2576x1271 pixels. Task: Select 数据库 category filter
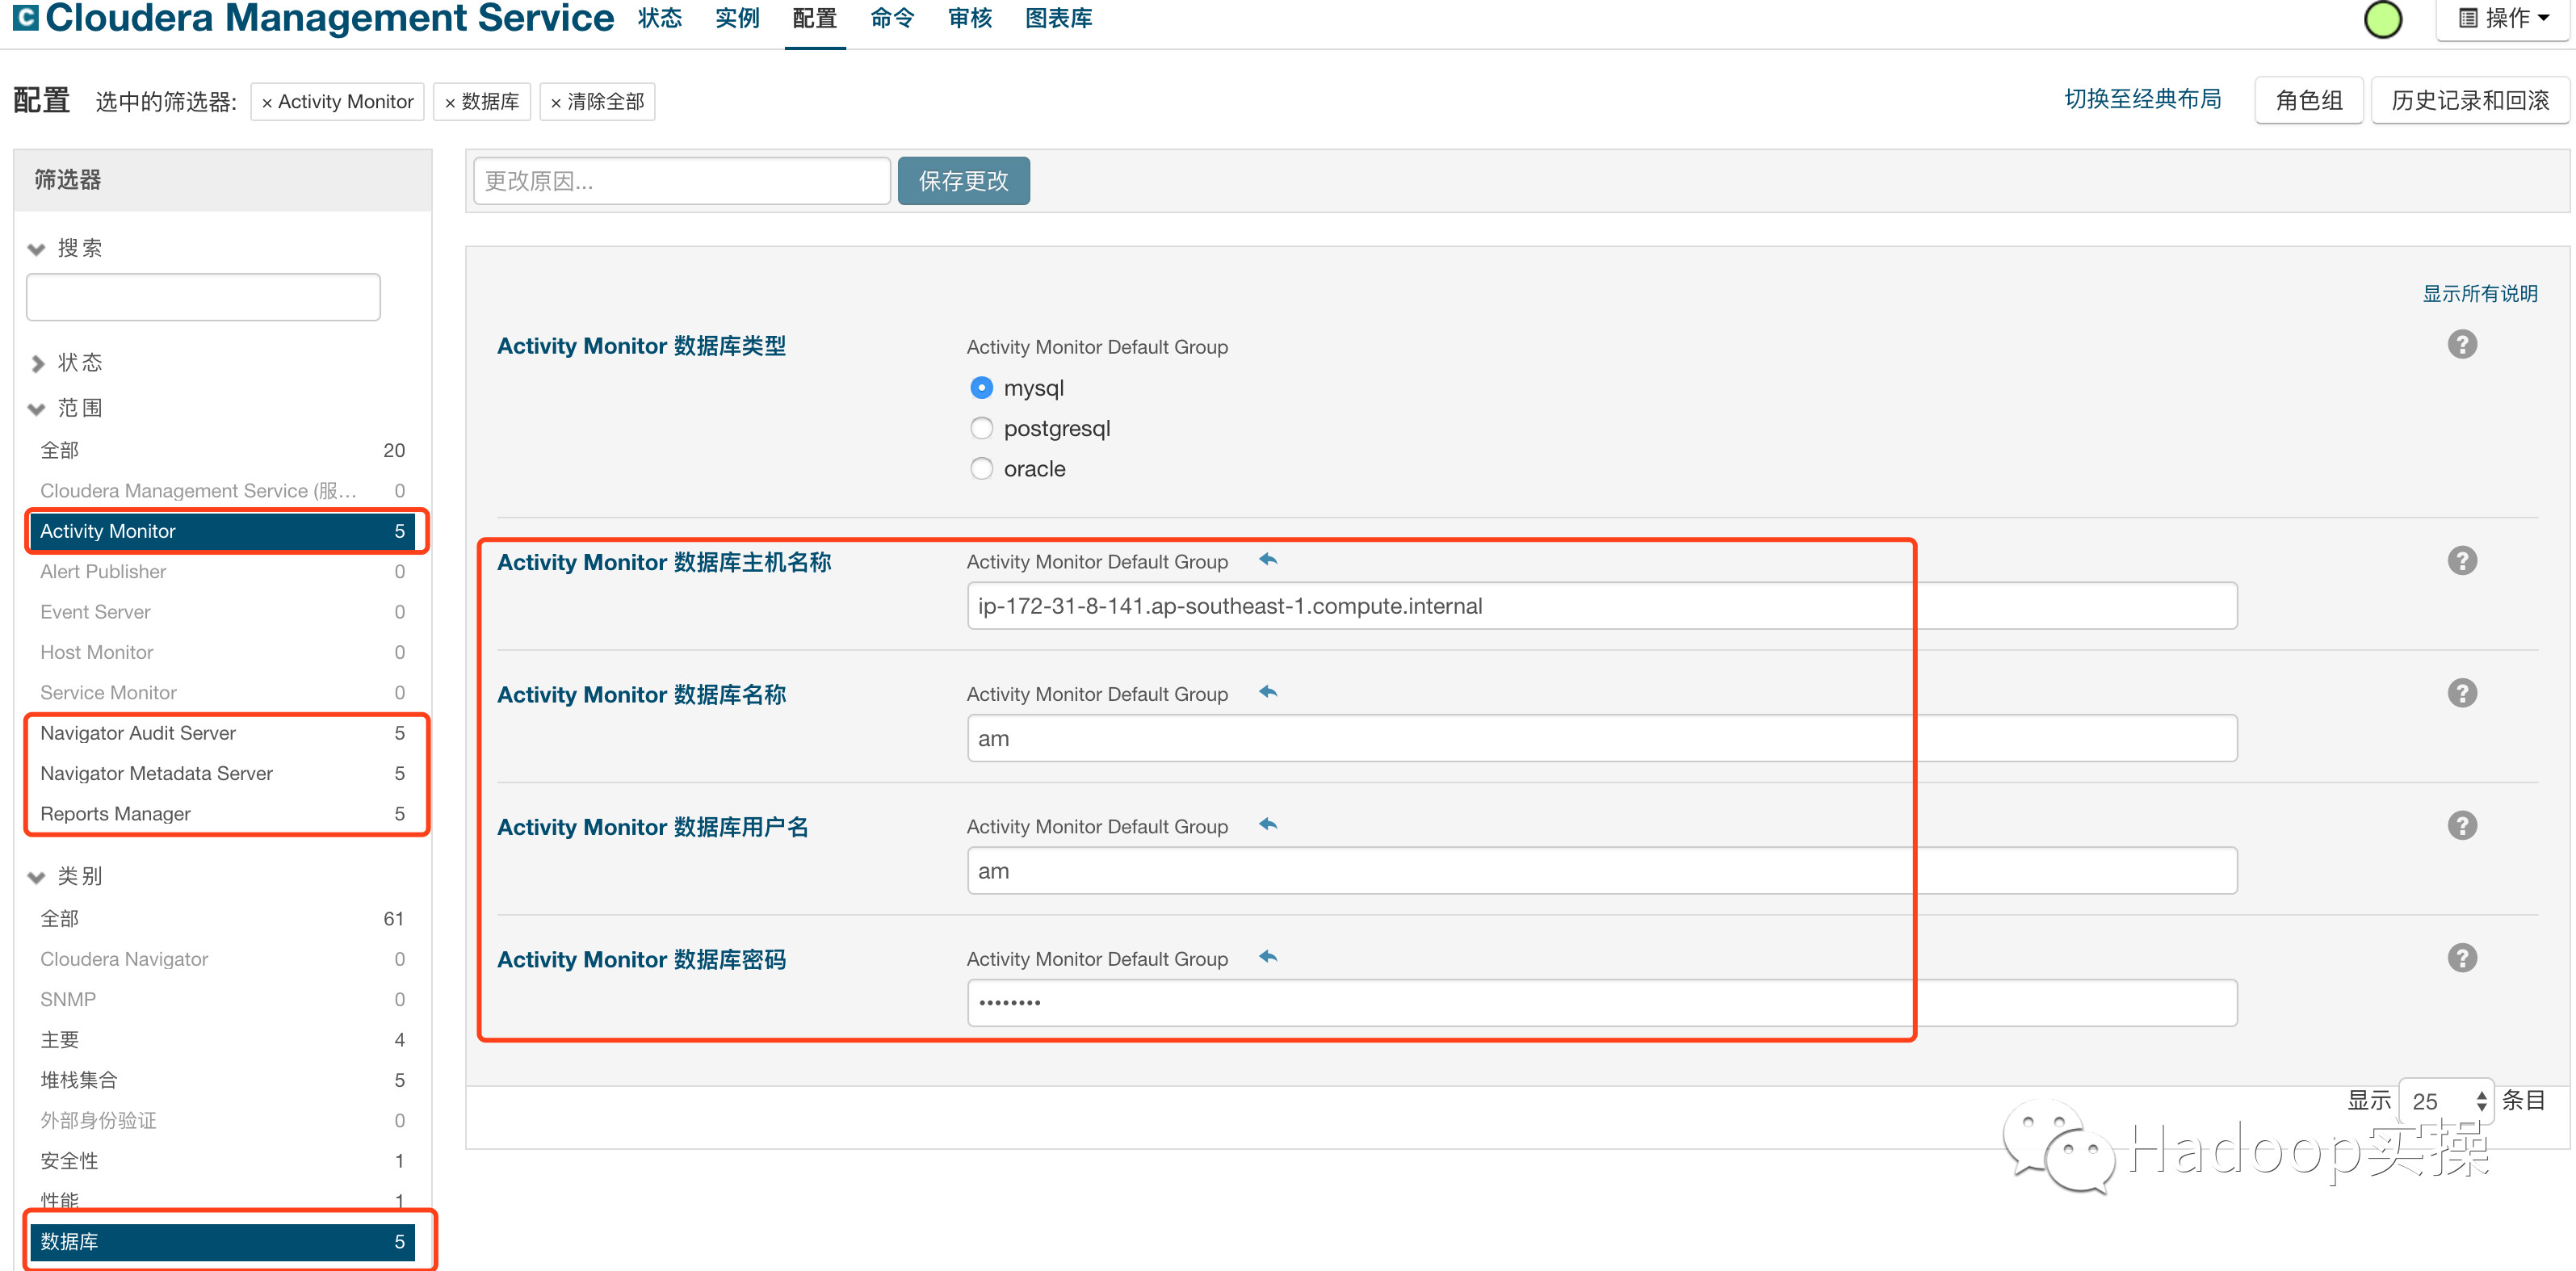[x=222, y=1242]
